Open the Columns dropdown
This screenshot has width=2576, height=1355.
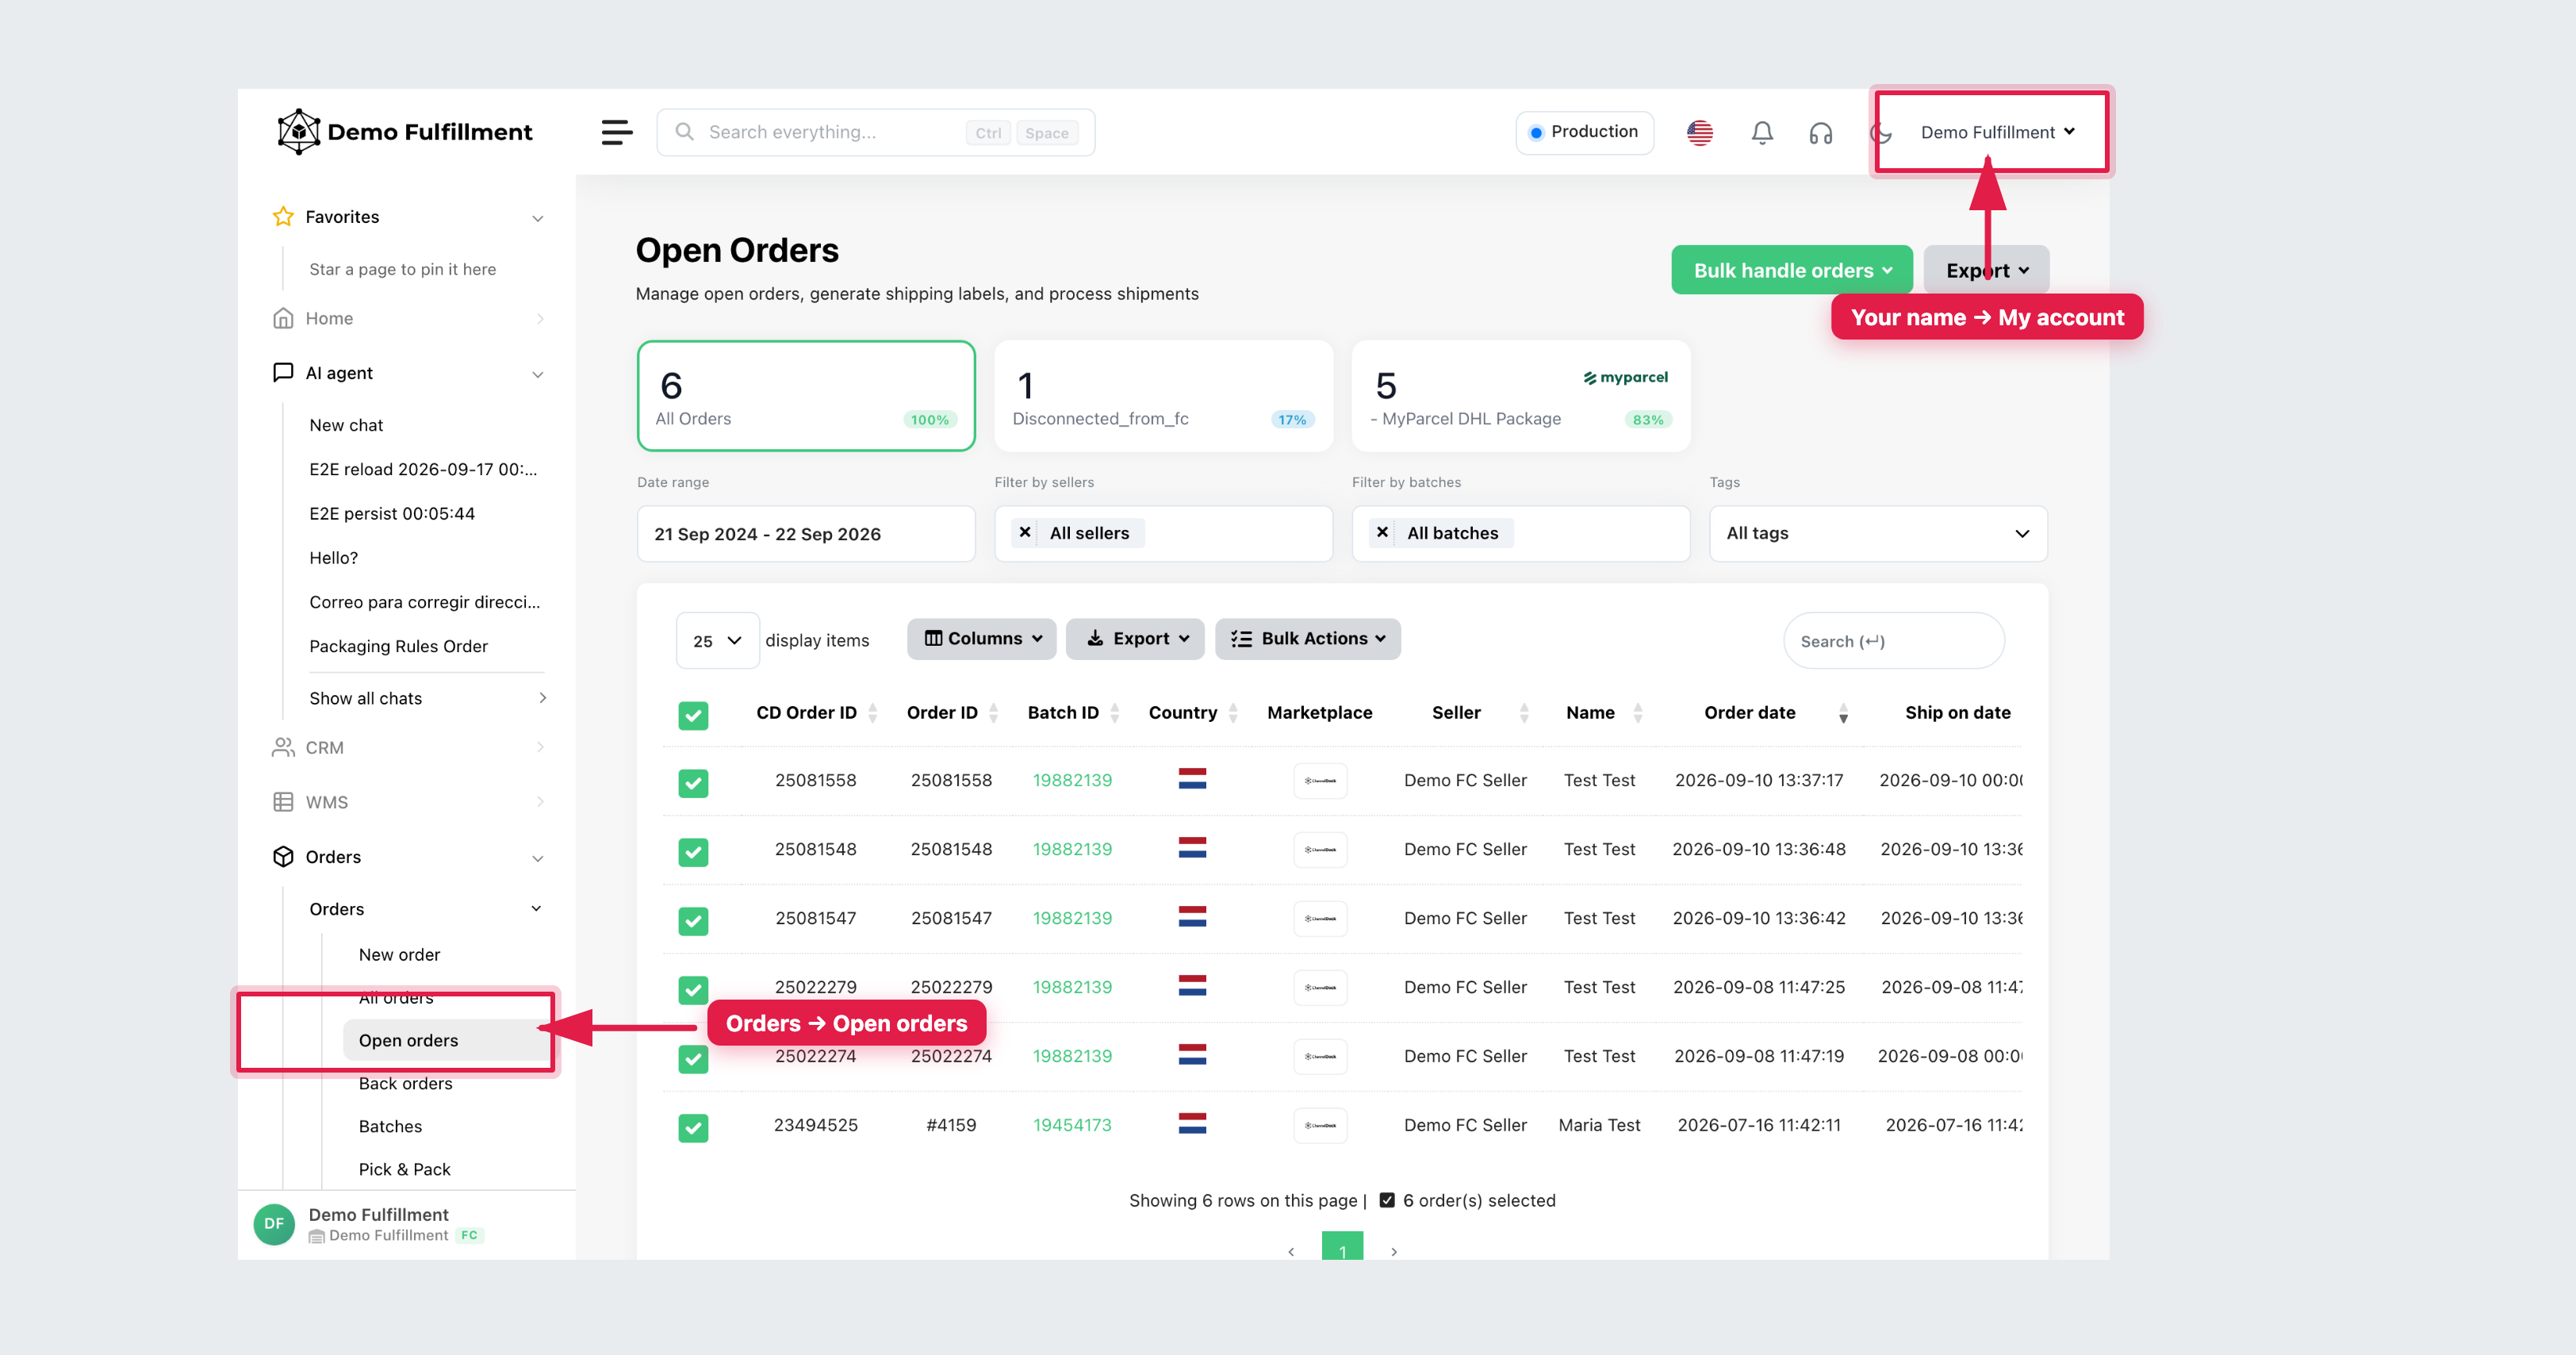pos(981,639)
